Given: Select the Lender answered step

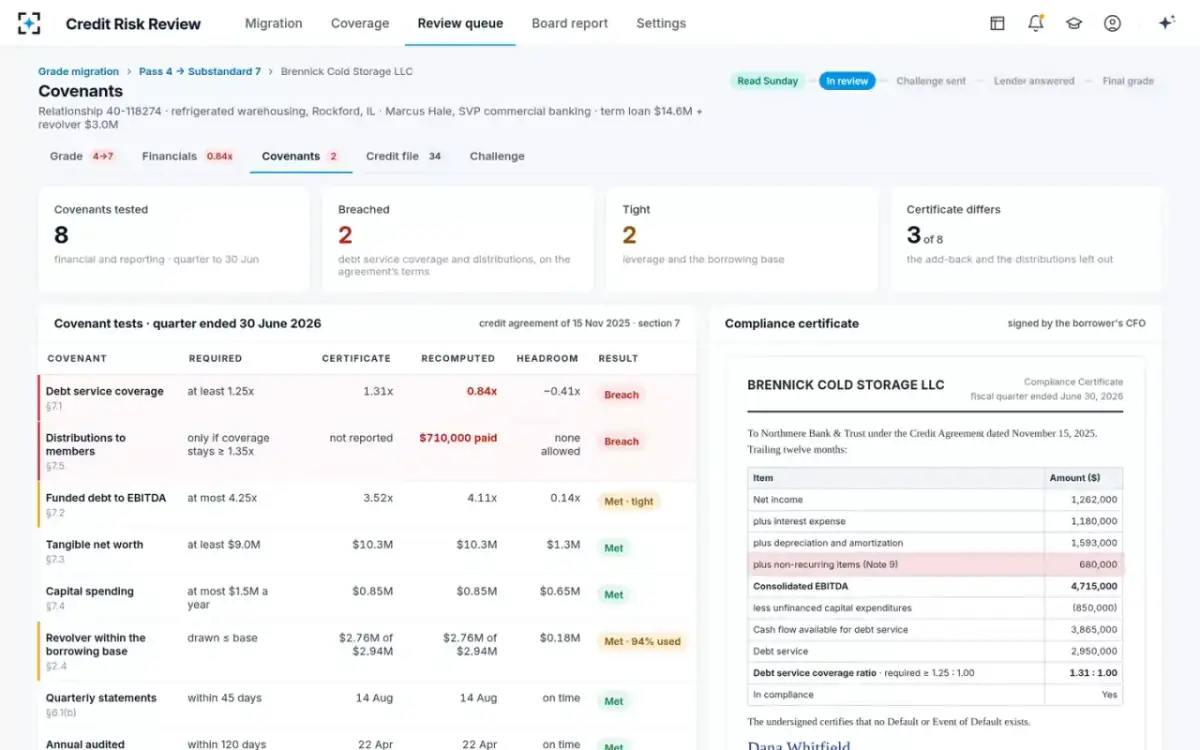Looking at the screenshot, I should pyautogui.click(x=1034, y=81).
